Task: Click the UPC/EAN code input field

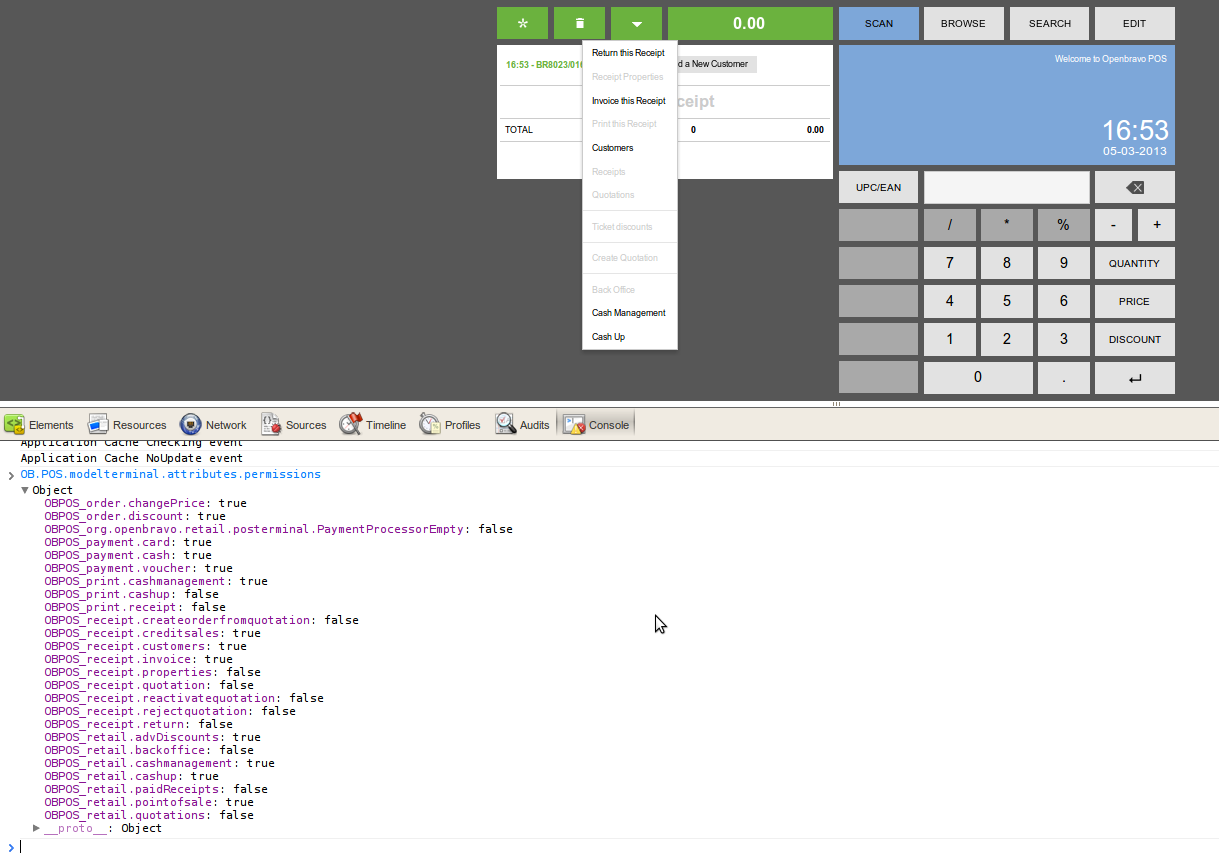Action: [x=1006, y=187]
